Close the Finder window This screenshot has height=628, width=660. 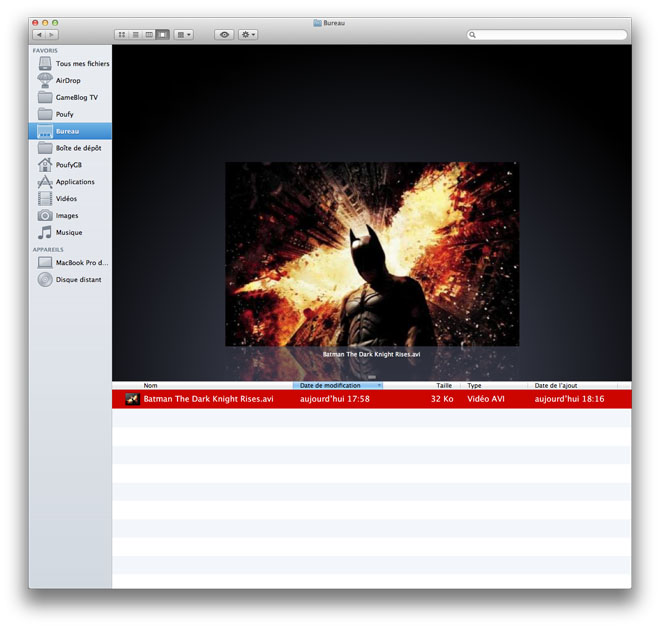[x=35, y=23]
